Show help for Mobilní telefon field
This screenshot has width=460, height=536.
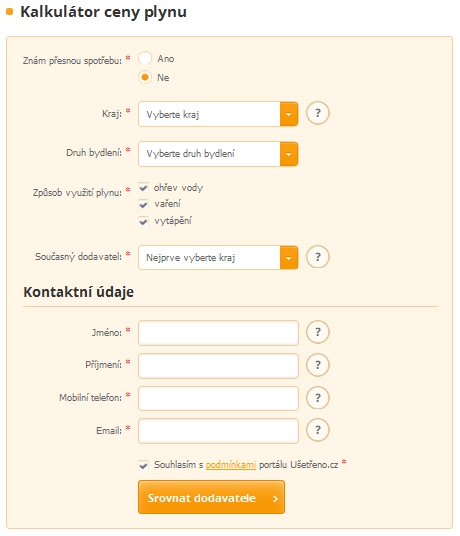click(317, 398)
